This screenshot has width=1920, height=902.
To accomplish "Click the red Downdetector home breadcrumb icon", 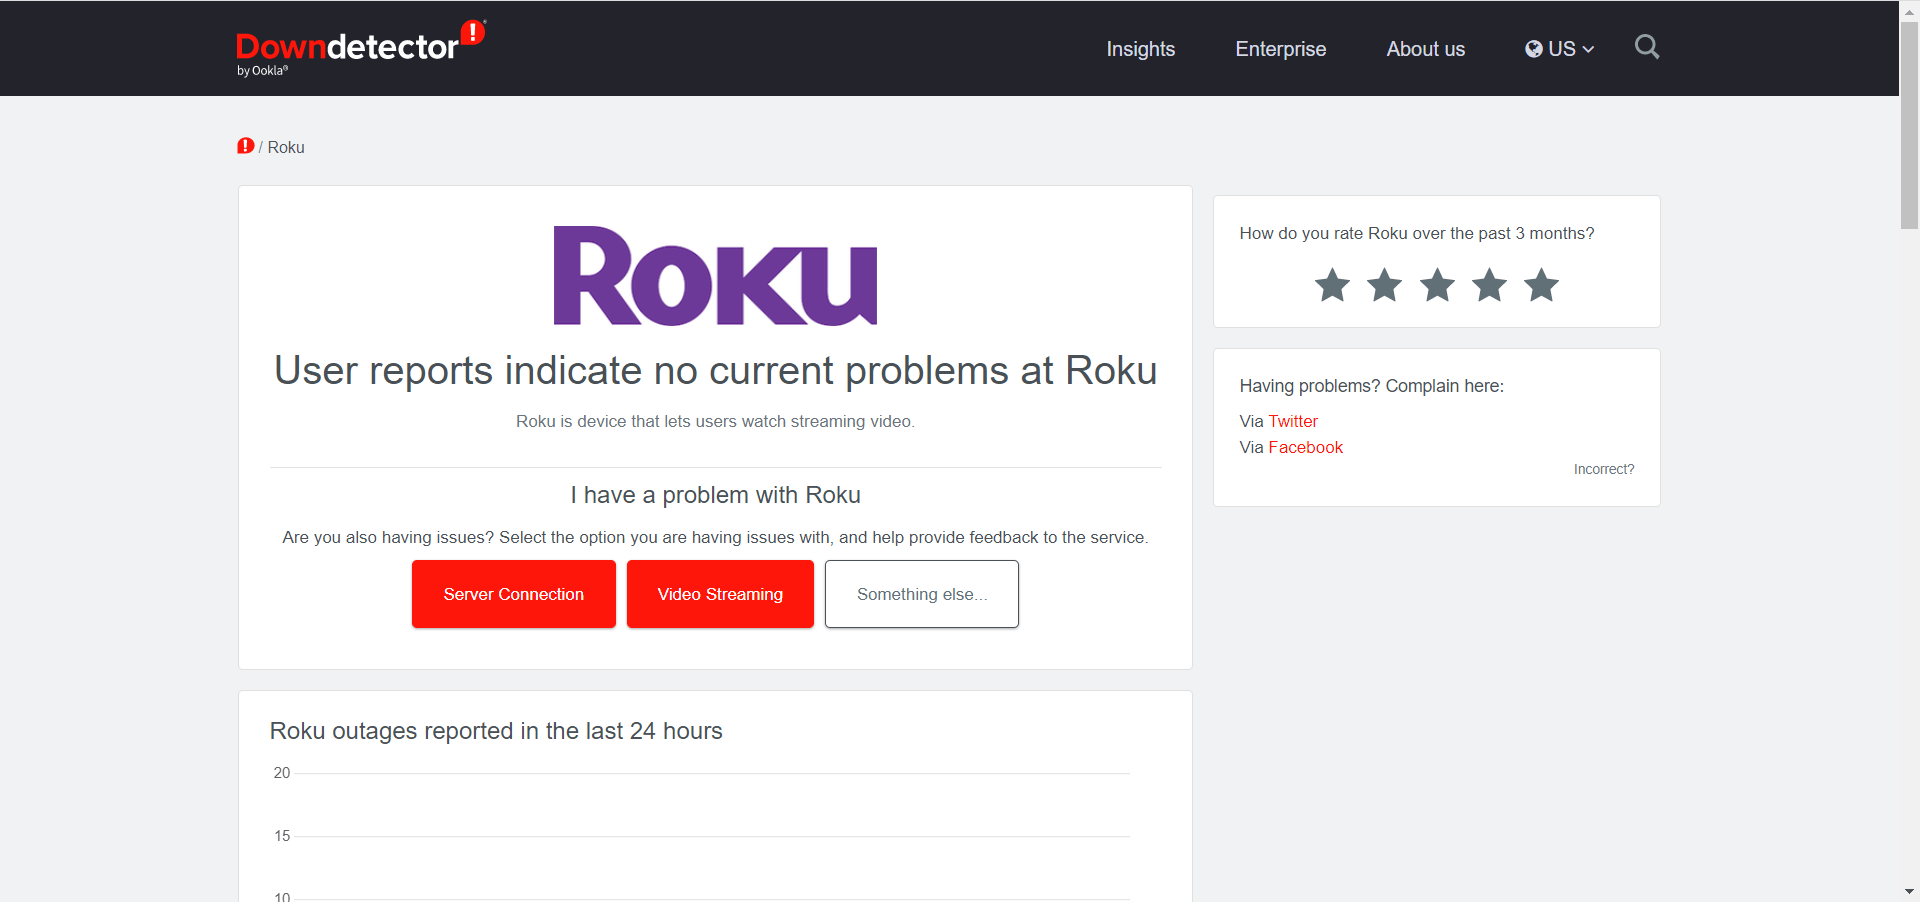I will coord(245,146).
